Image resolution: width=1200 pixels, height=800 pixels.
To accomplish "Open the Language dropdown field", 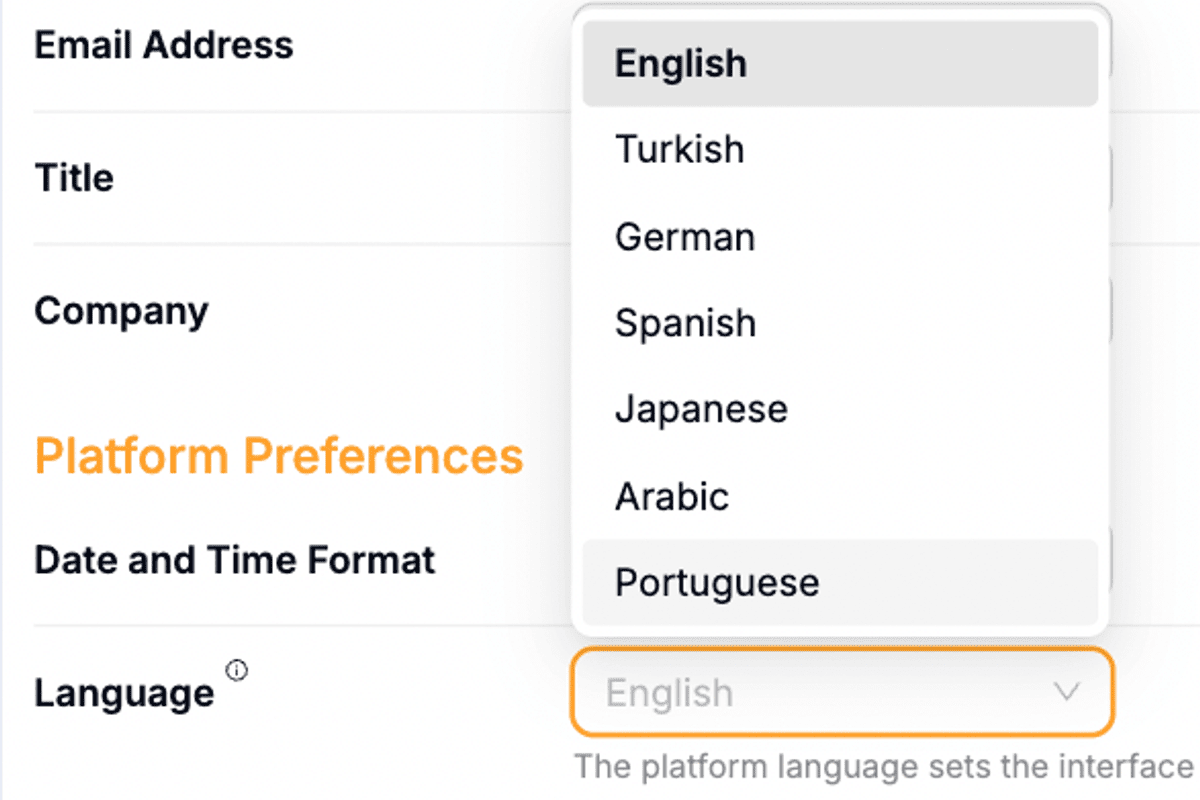I will point(840,692).
